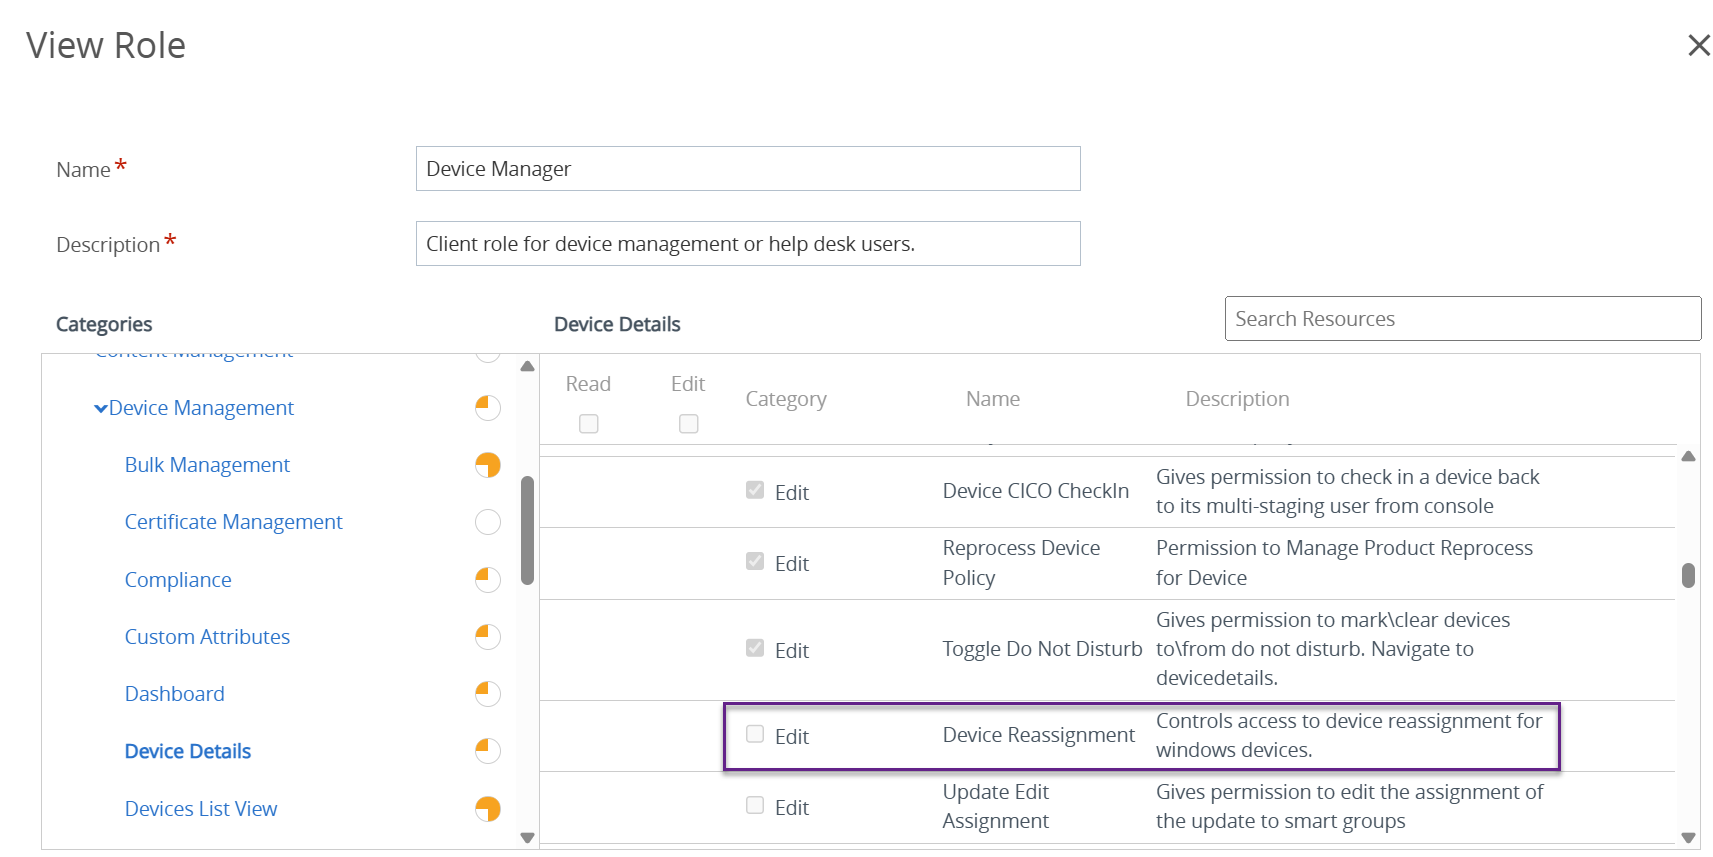Click the Device Details permission status icon

[487, 751]
